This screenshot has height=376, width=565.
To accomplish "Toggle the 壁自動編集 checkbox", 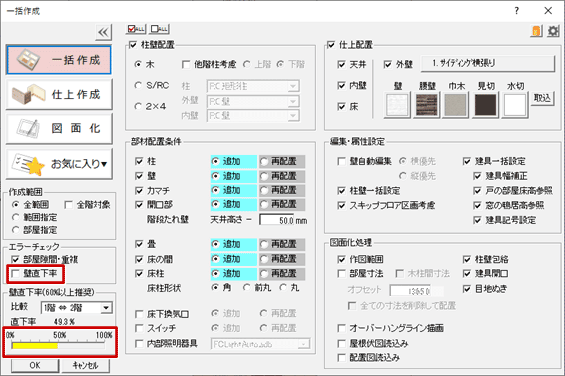I will pyautogui.click(x=341, y=161).
